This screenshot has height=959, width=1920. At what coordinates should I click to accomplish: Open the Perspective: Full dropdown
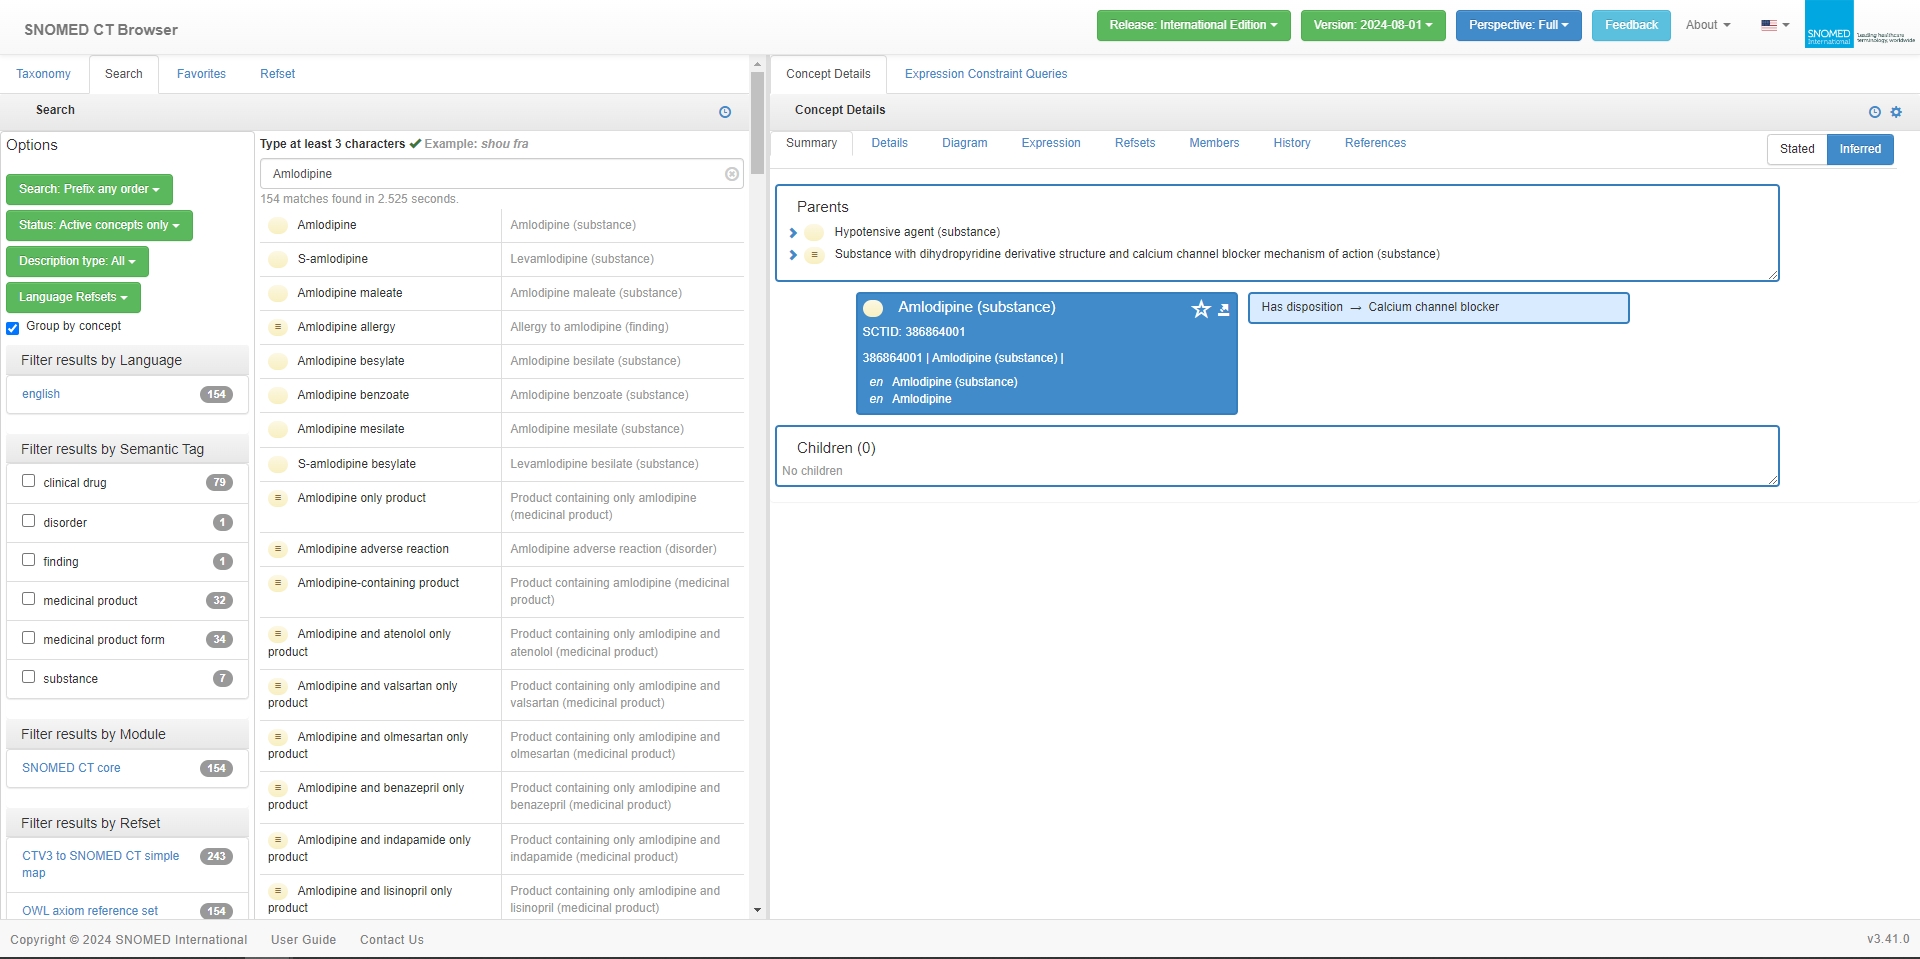click(x=1518, y=25)
